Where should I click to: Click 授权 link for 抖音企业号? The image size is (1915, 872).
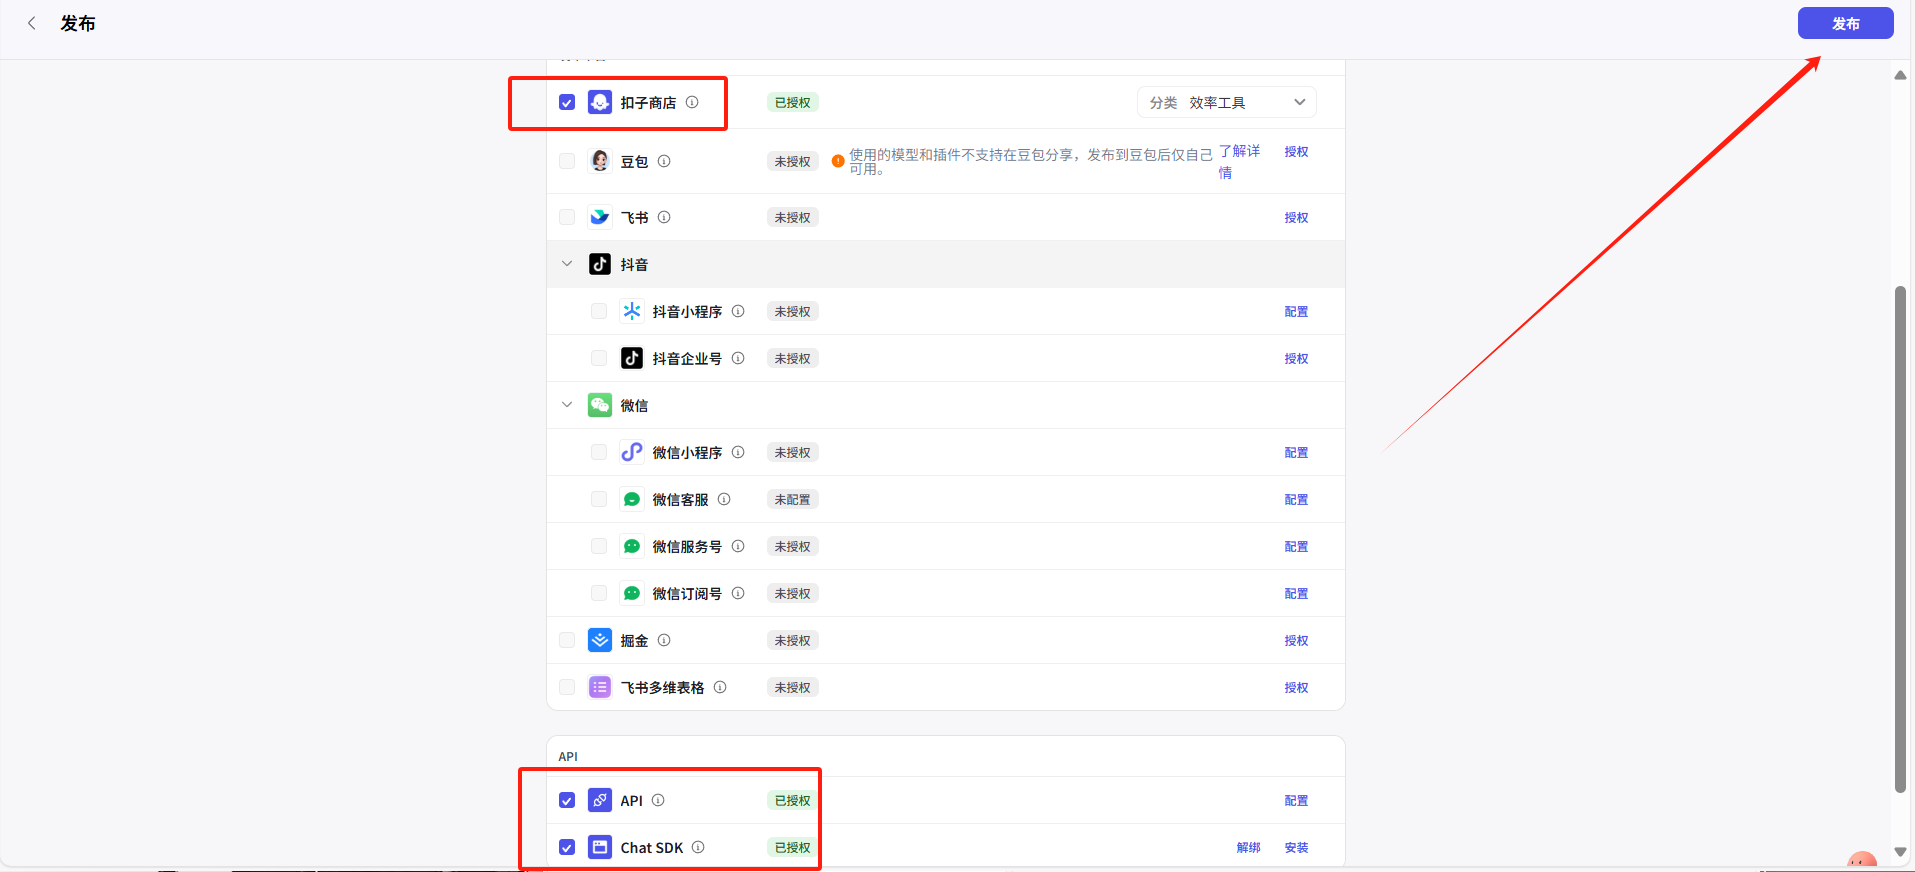[1296, 358]
